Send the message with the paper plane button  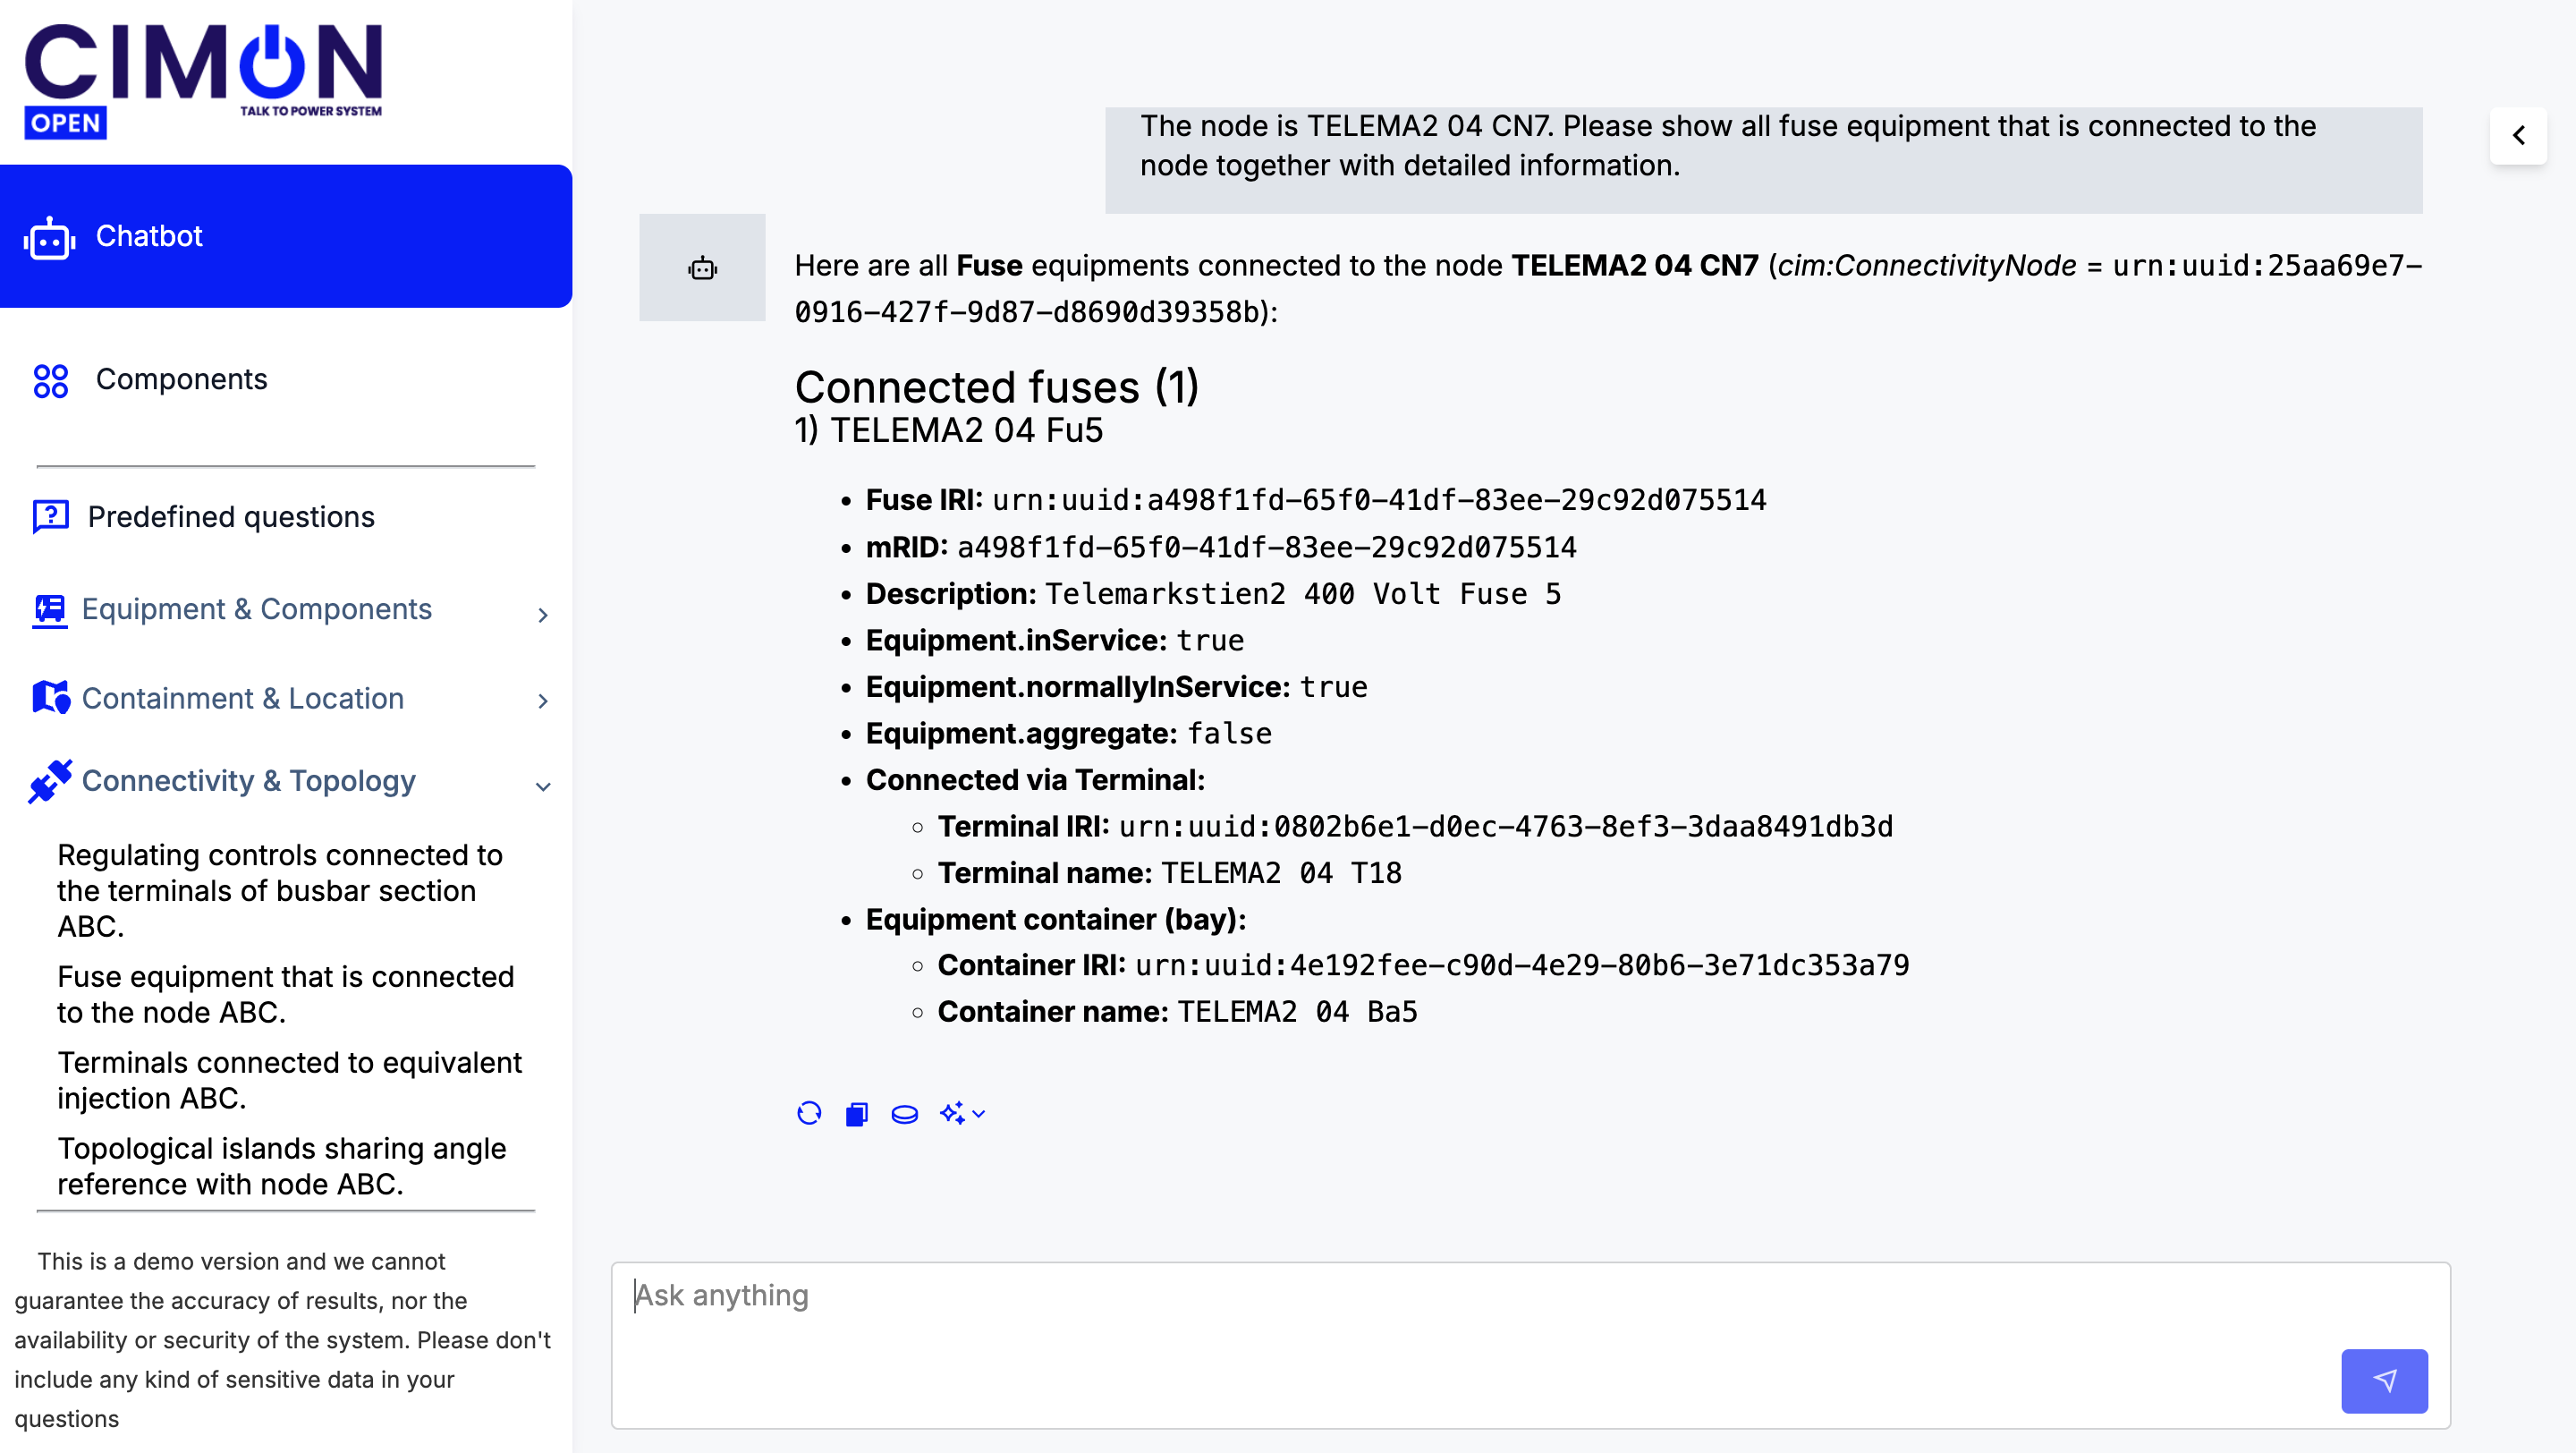pos(2383,1380)
